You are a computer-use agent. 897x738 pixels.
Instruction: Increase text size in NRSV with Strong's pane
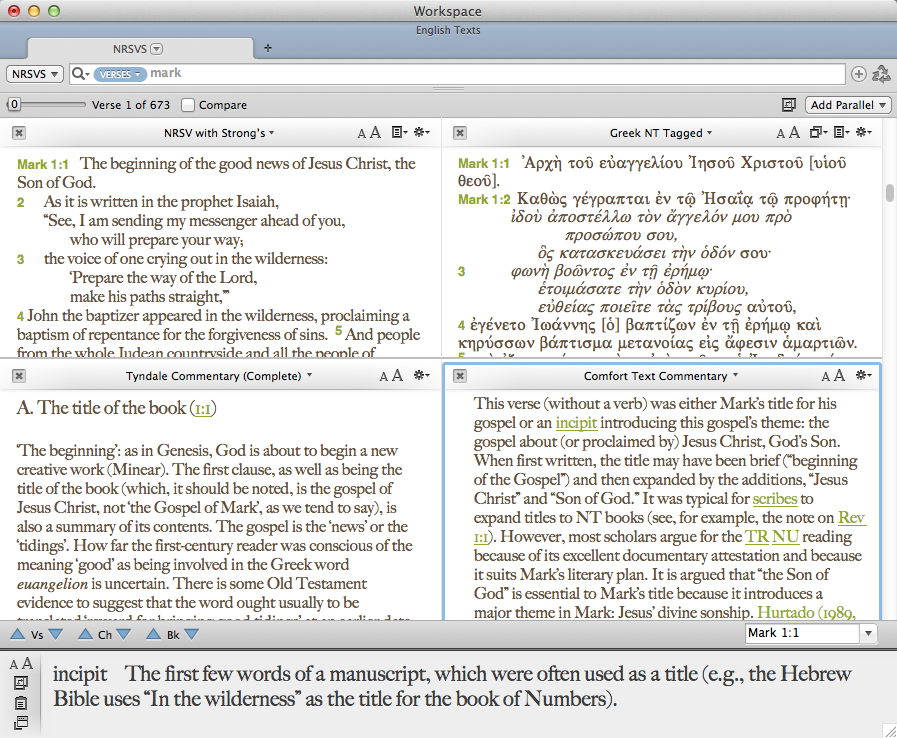tap(375, 133)
